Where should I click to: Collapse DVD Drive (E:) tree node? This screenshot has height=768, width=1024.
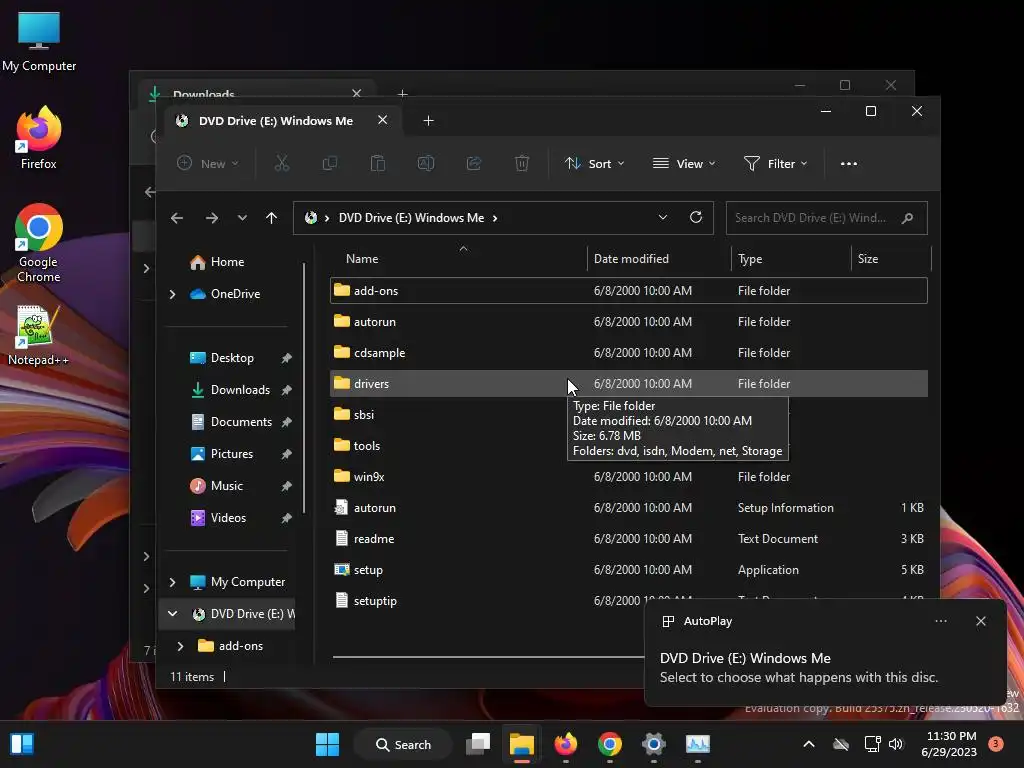click(x=172, y=614)
